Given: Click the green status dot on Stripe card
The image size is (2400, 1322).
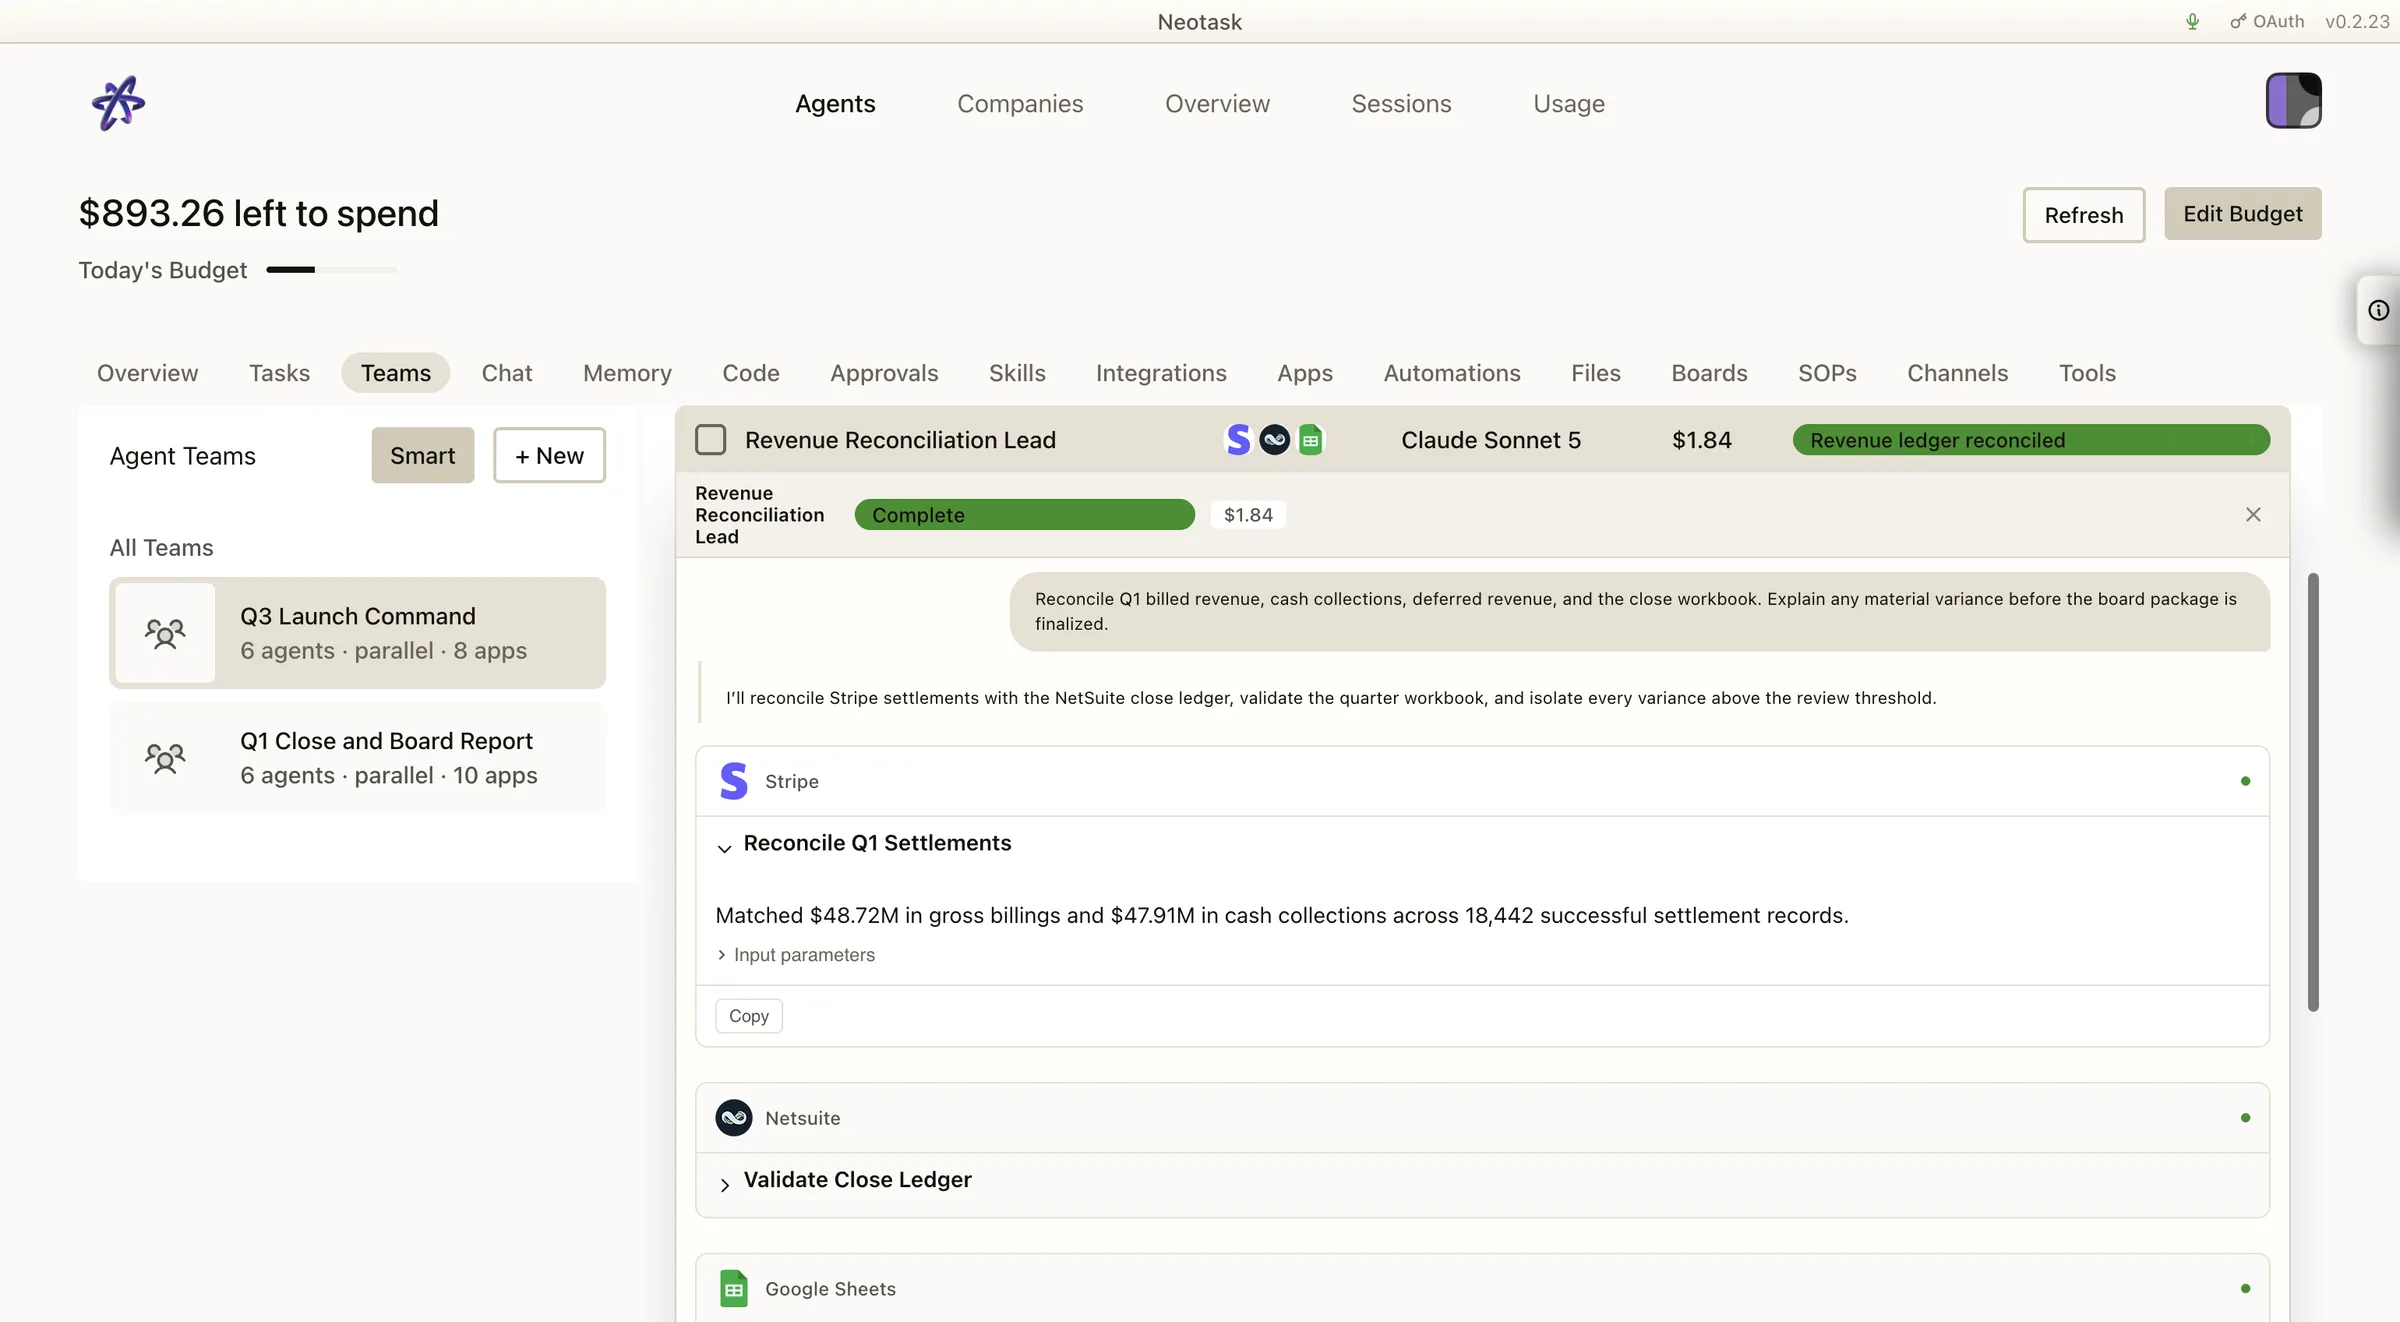Looking at the screenshot, I should [2245, 781].
